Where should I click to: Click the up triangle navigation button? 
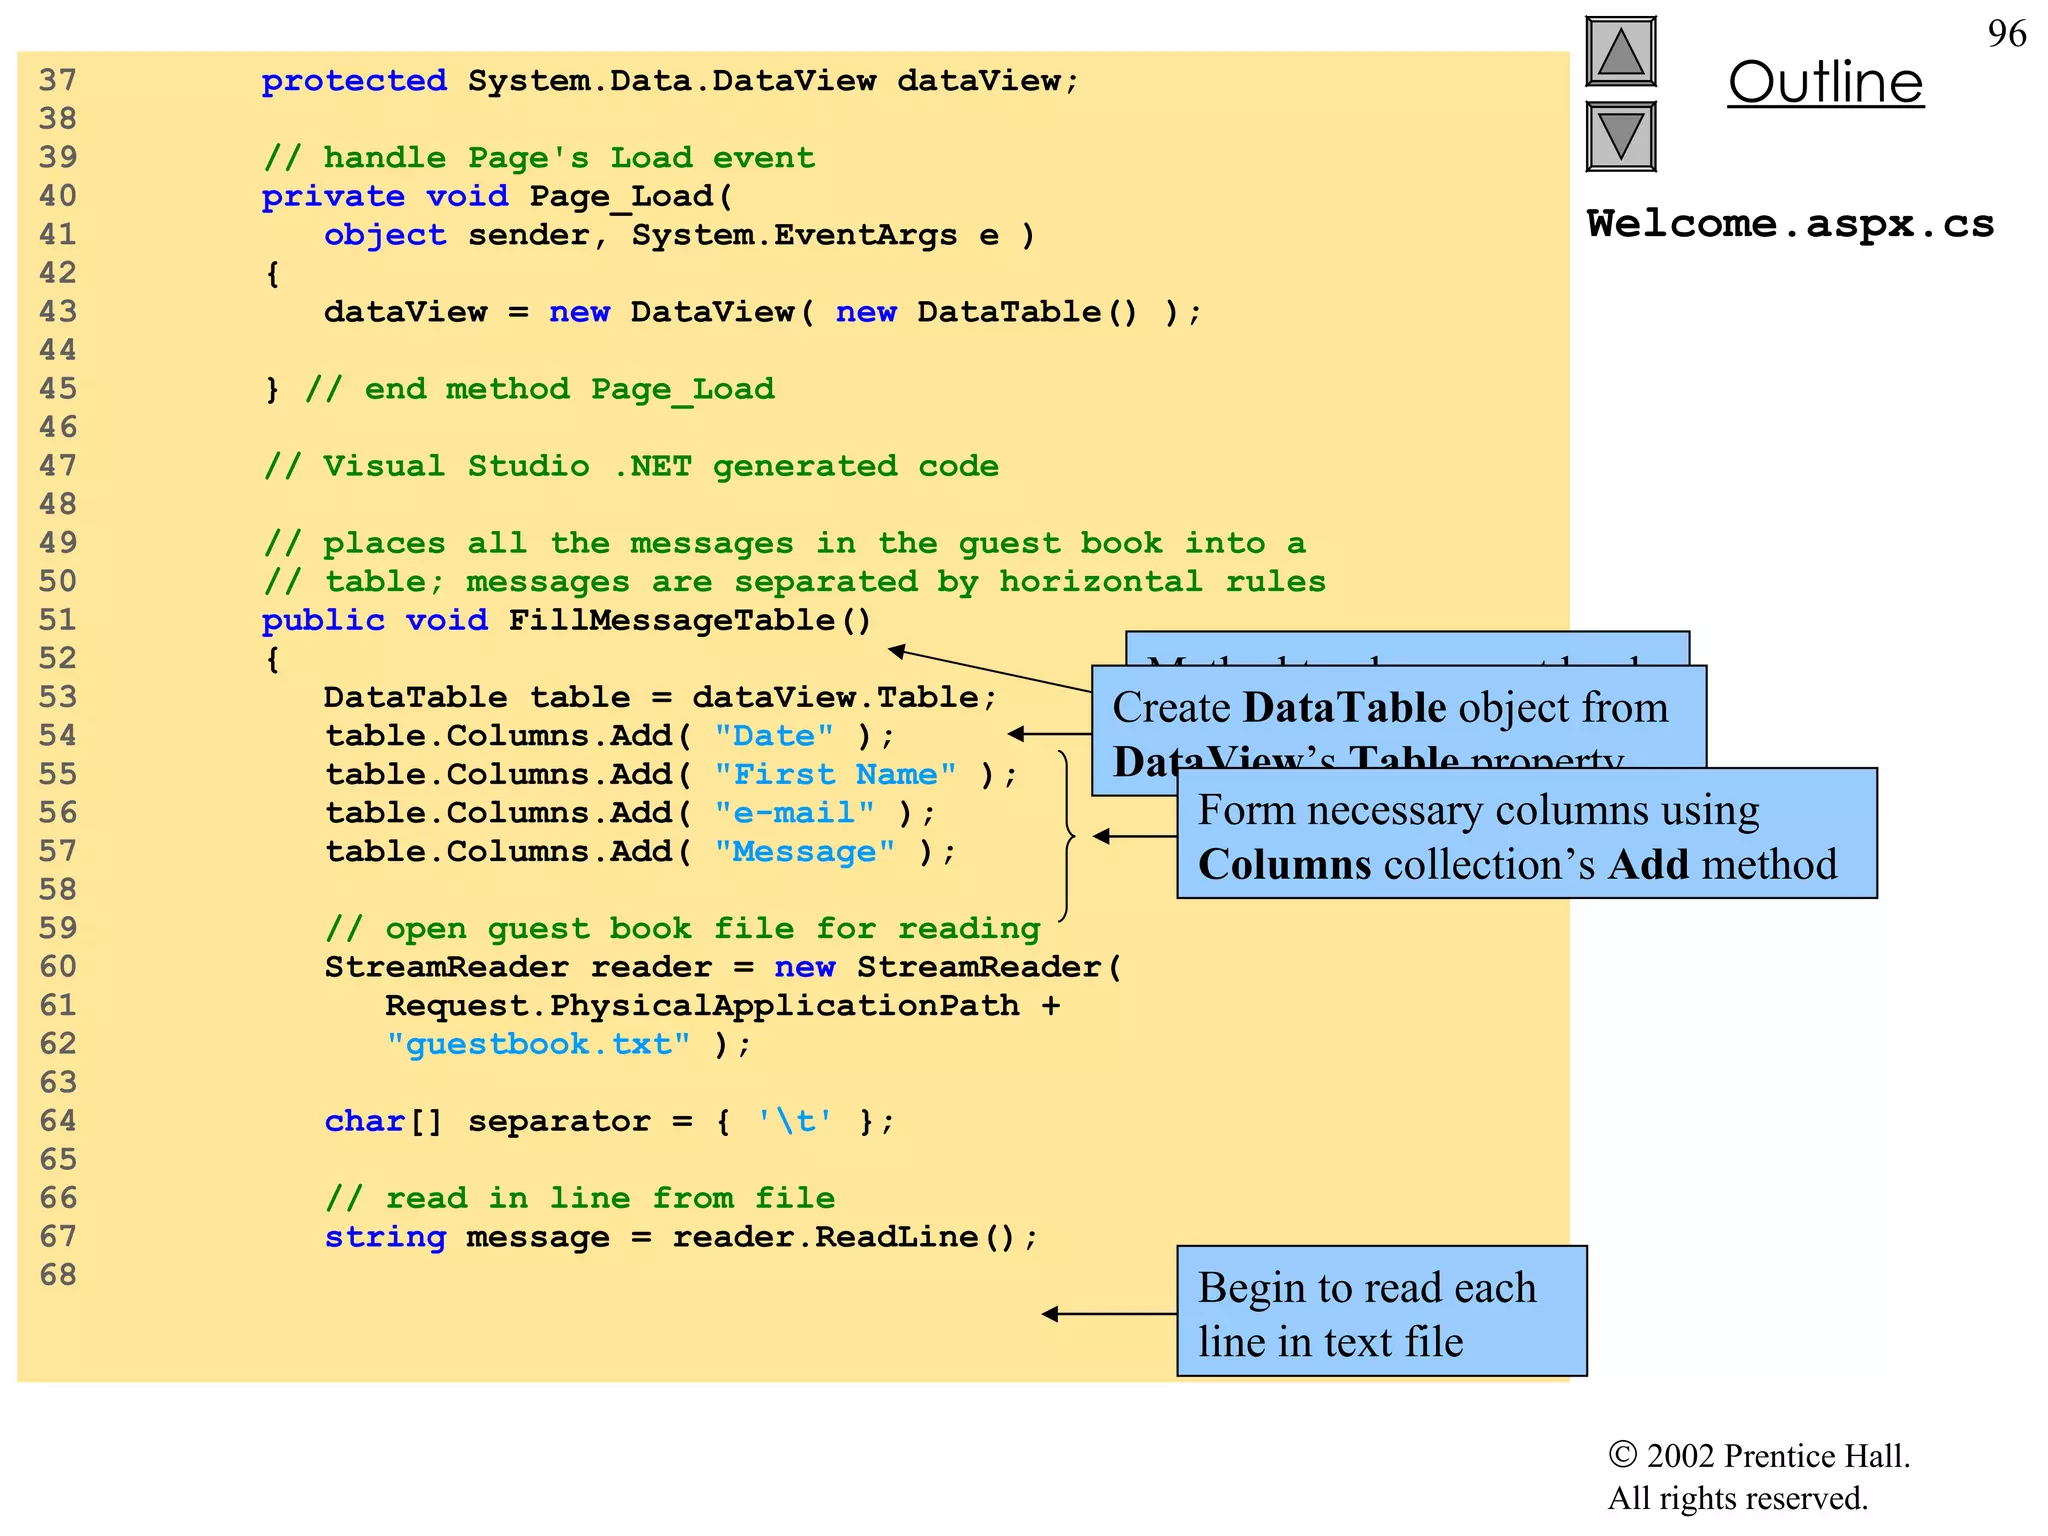pyautogui.click(x=1620, y=52)
